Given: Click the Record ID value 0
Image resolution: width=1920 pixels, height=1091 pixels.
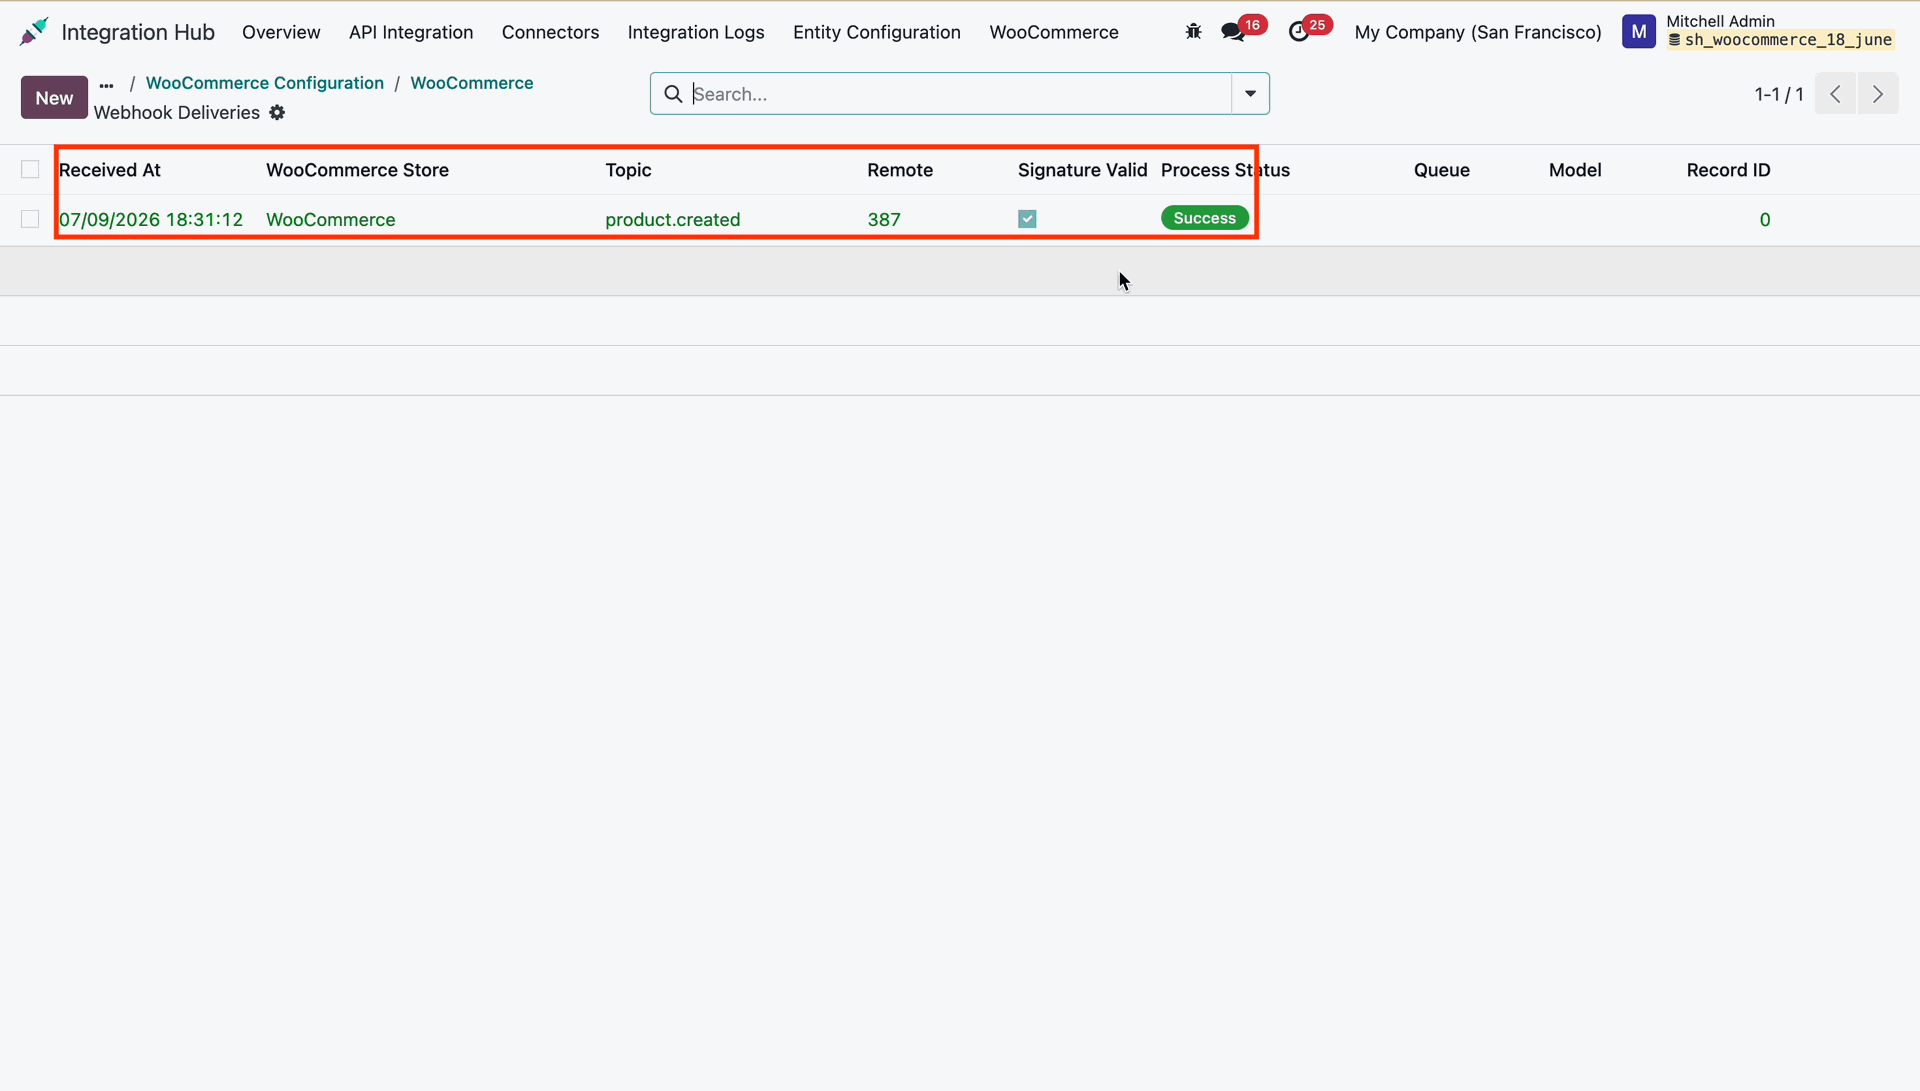Looking at the screenshot, I should pyautogui.click(x=1765, y=220).
